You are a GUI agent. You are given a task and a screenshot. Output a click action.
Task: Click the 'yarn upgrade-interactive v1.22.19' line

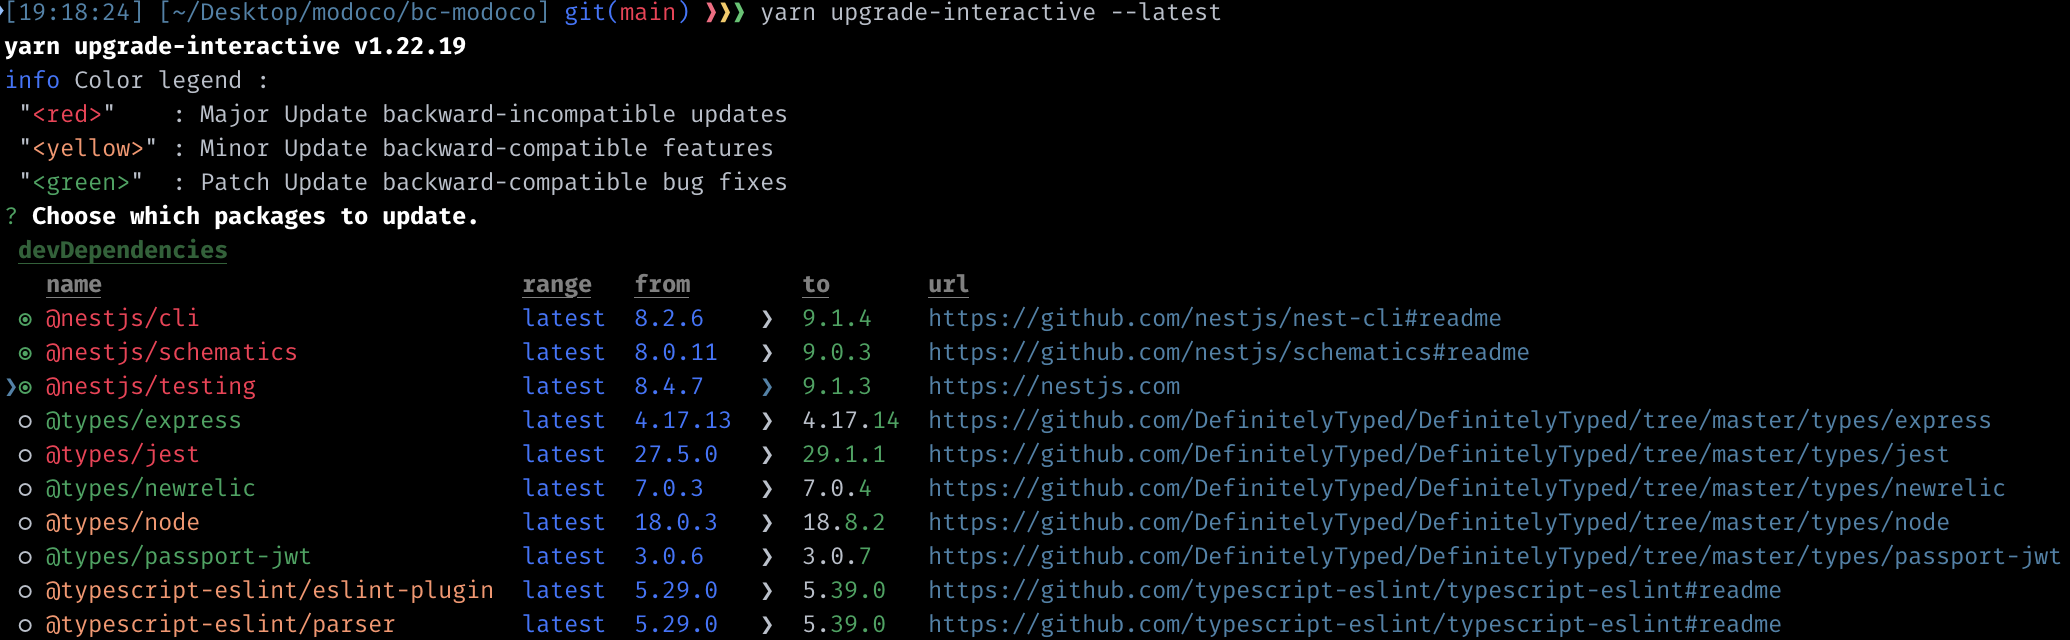click(x=234, y=46)
